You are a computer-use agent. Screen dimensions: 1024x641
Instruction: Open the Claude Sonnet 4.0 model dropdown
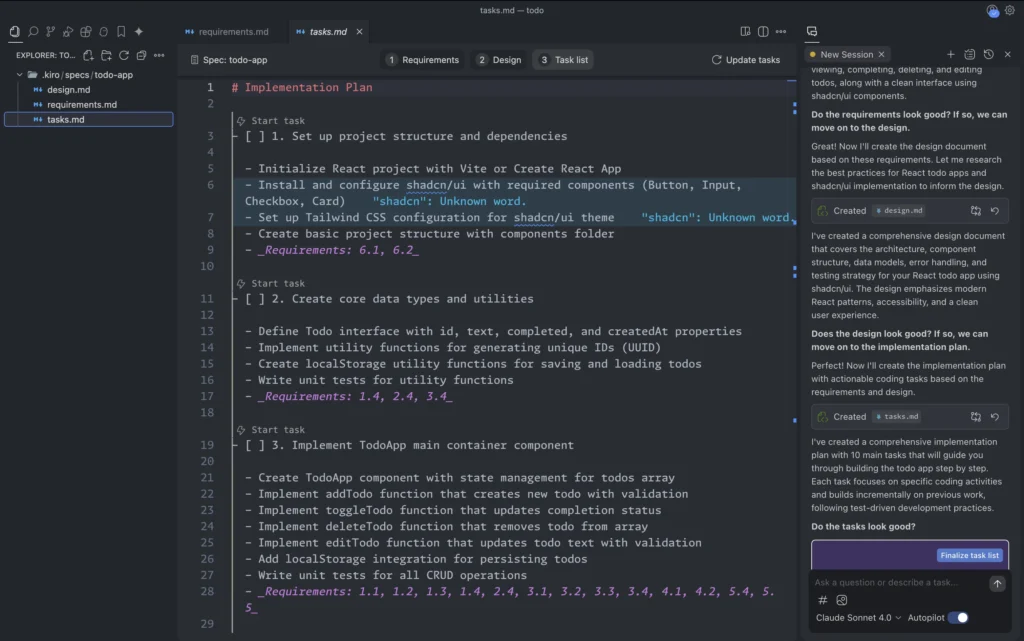(858, 618)
